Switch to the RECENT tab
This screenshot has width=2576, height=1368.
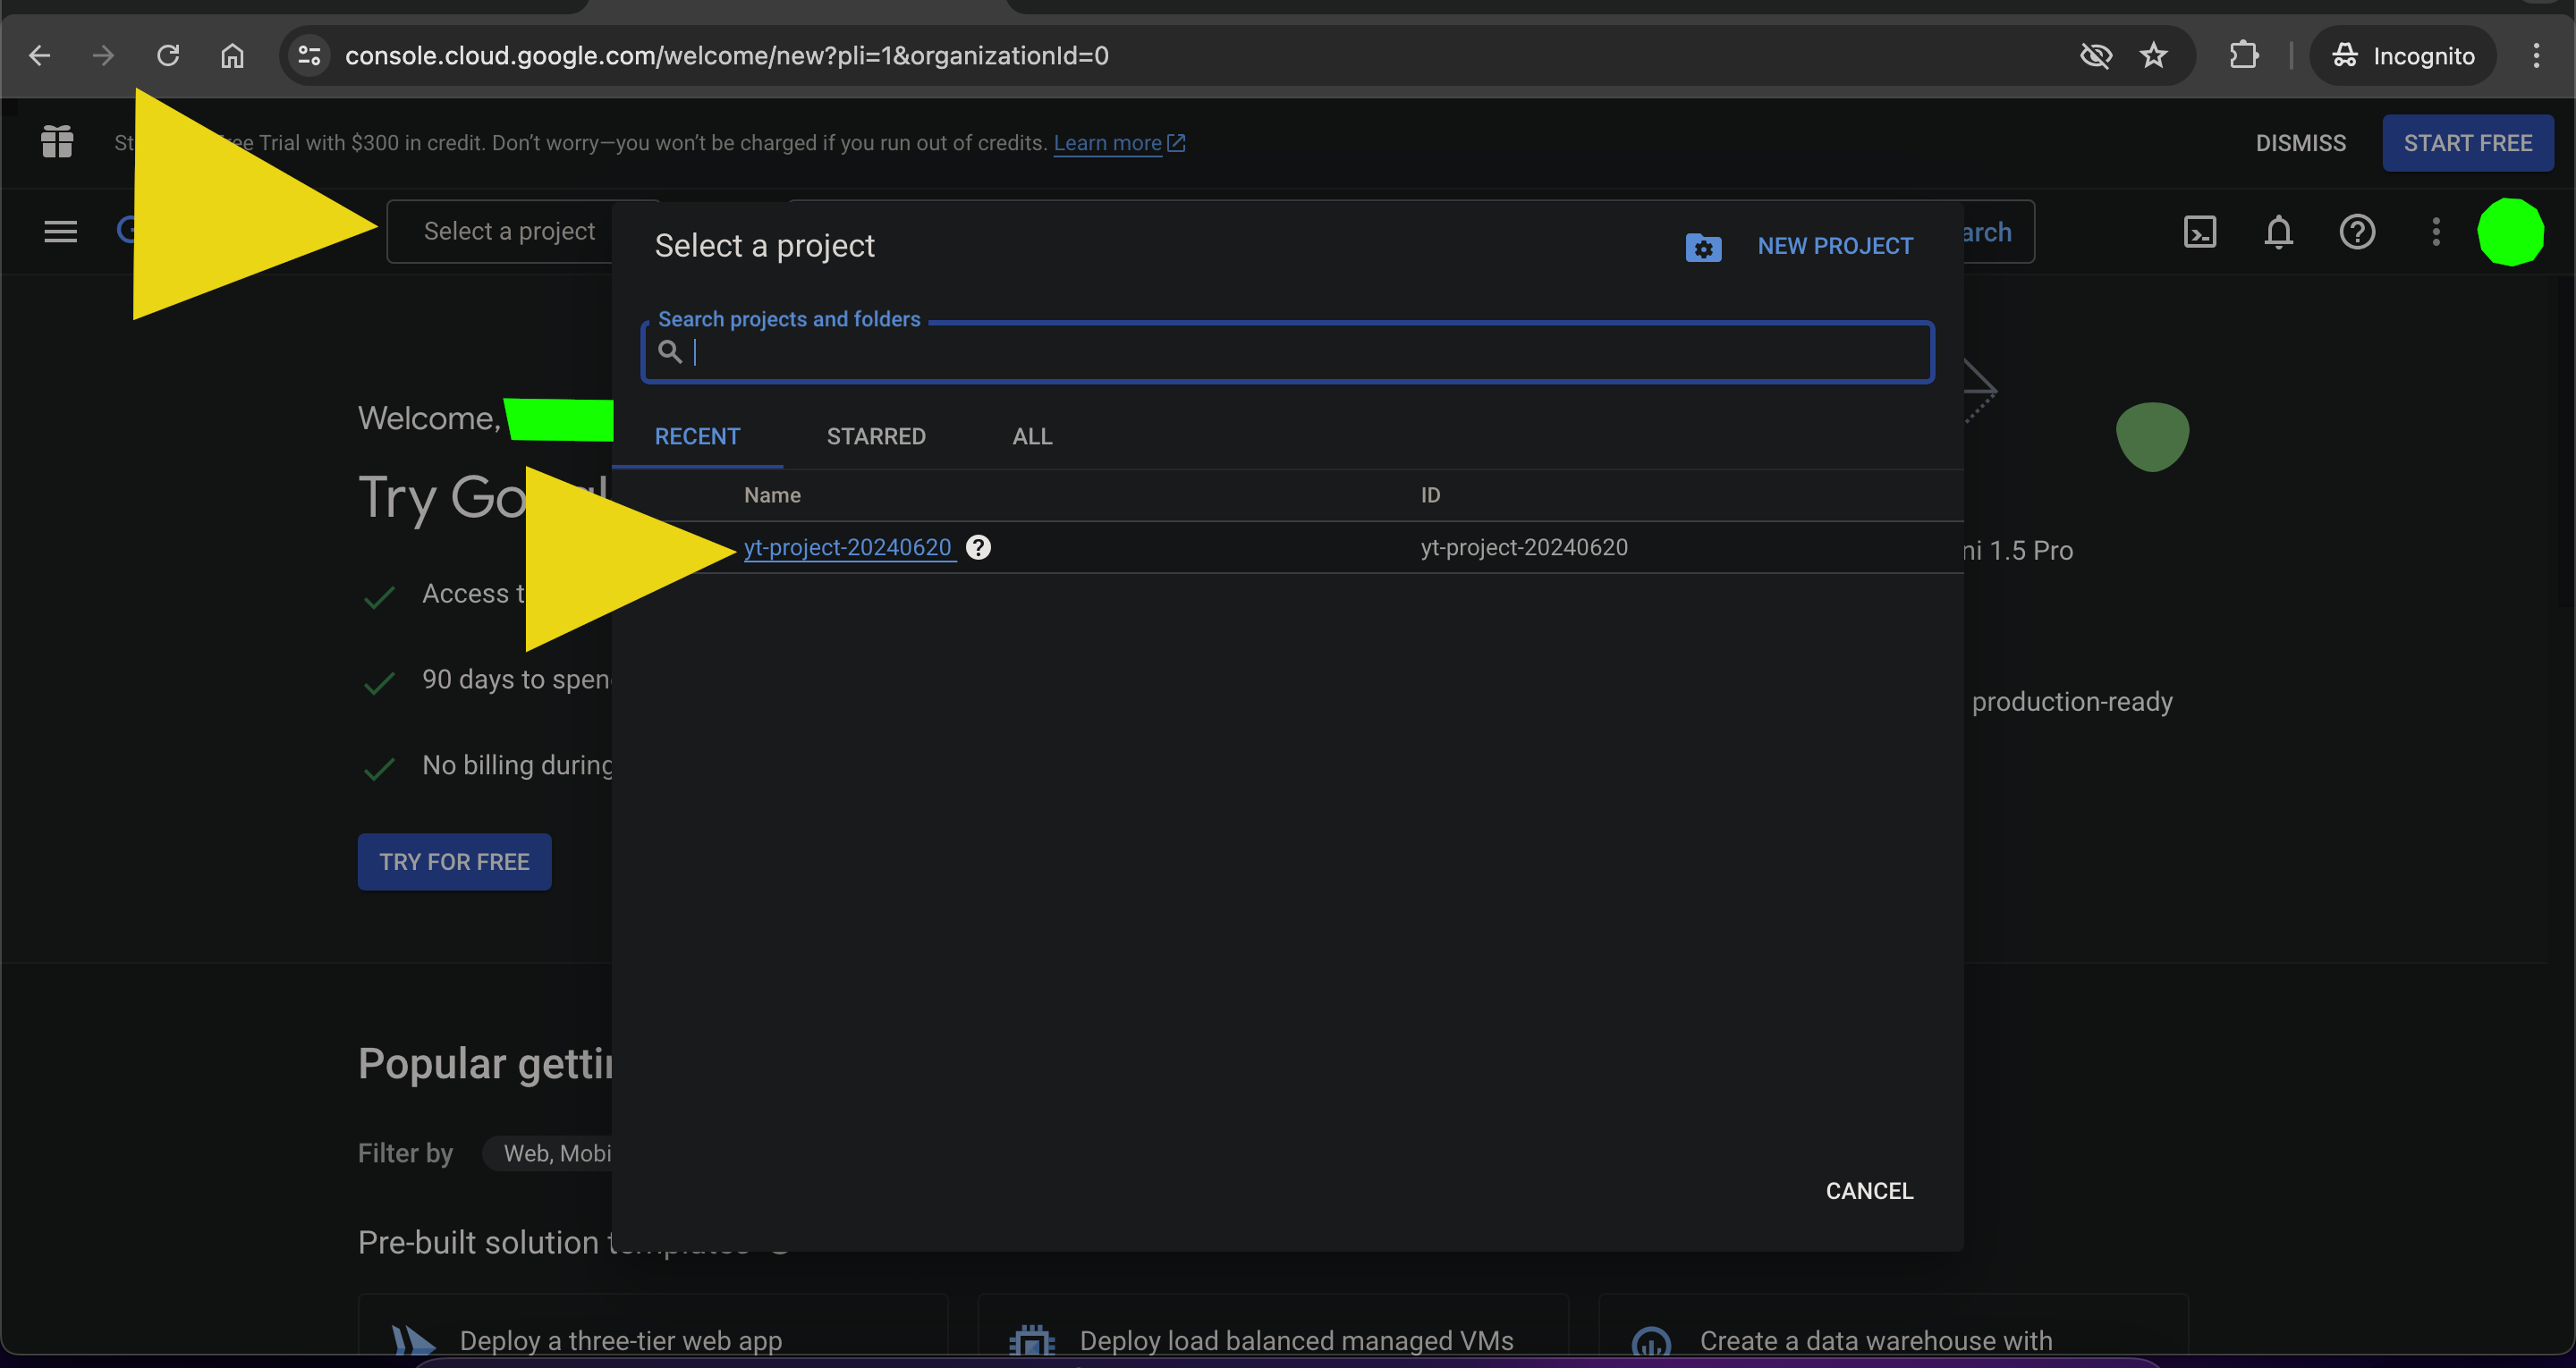[697, 437]
